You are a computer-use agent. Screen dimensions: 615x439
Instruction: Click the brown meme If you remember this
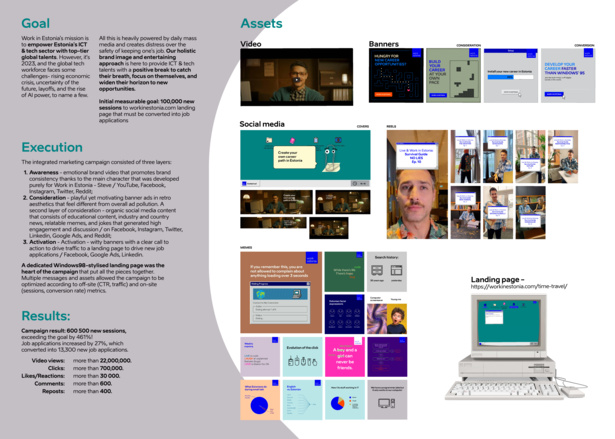click(281, 292)
